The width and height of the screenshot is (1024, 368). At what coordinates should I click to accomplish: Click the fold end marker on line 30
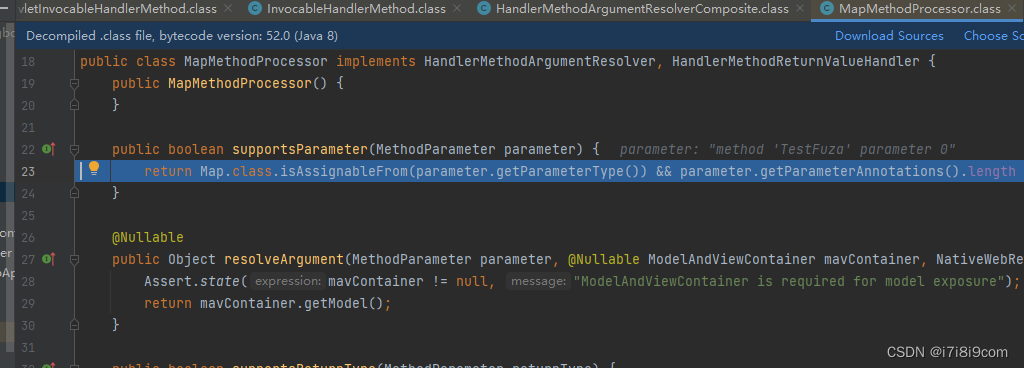pyautogui.click(x=74, y=324)
